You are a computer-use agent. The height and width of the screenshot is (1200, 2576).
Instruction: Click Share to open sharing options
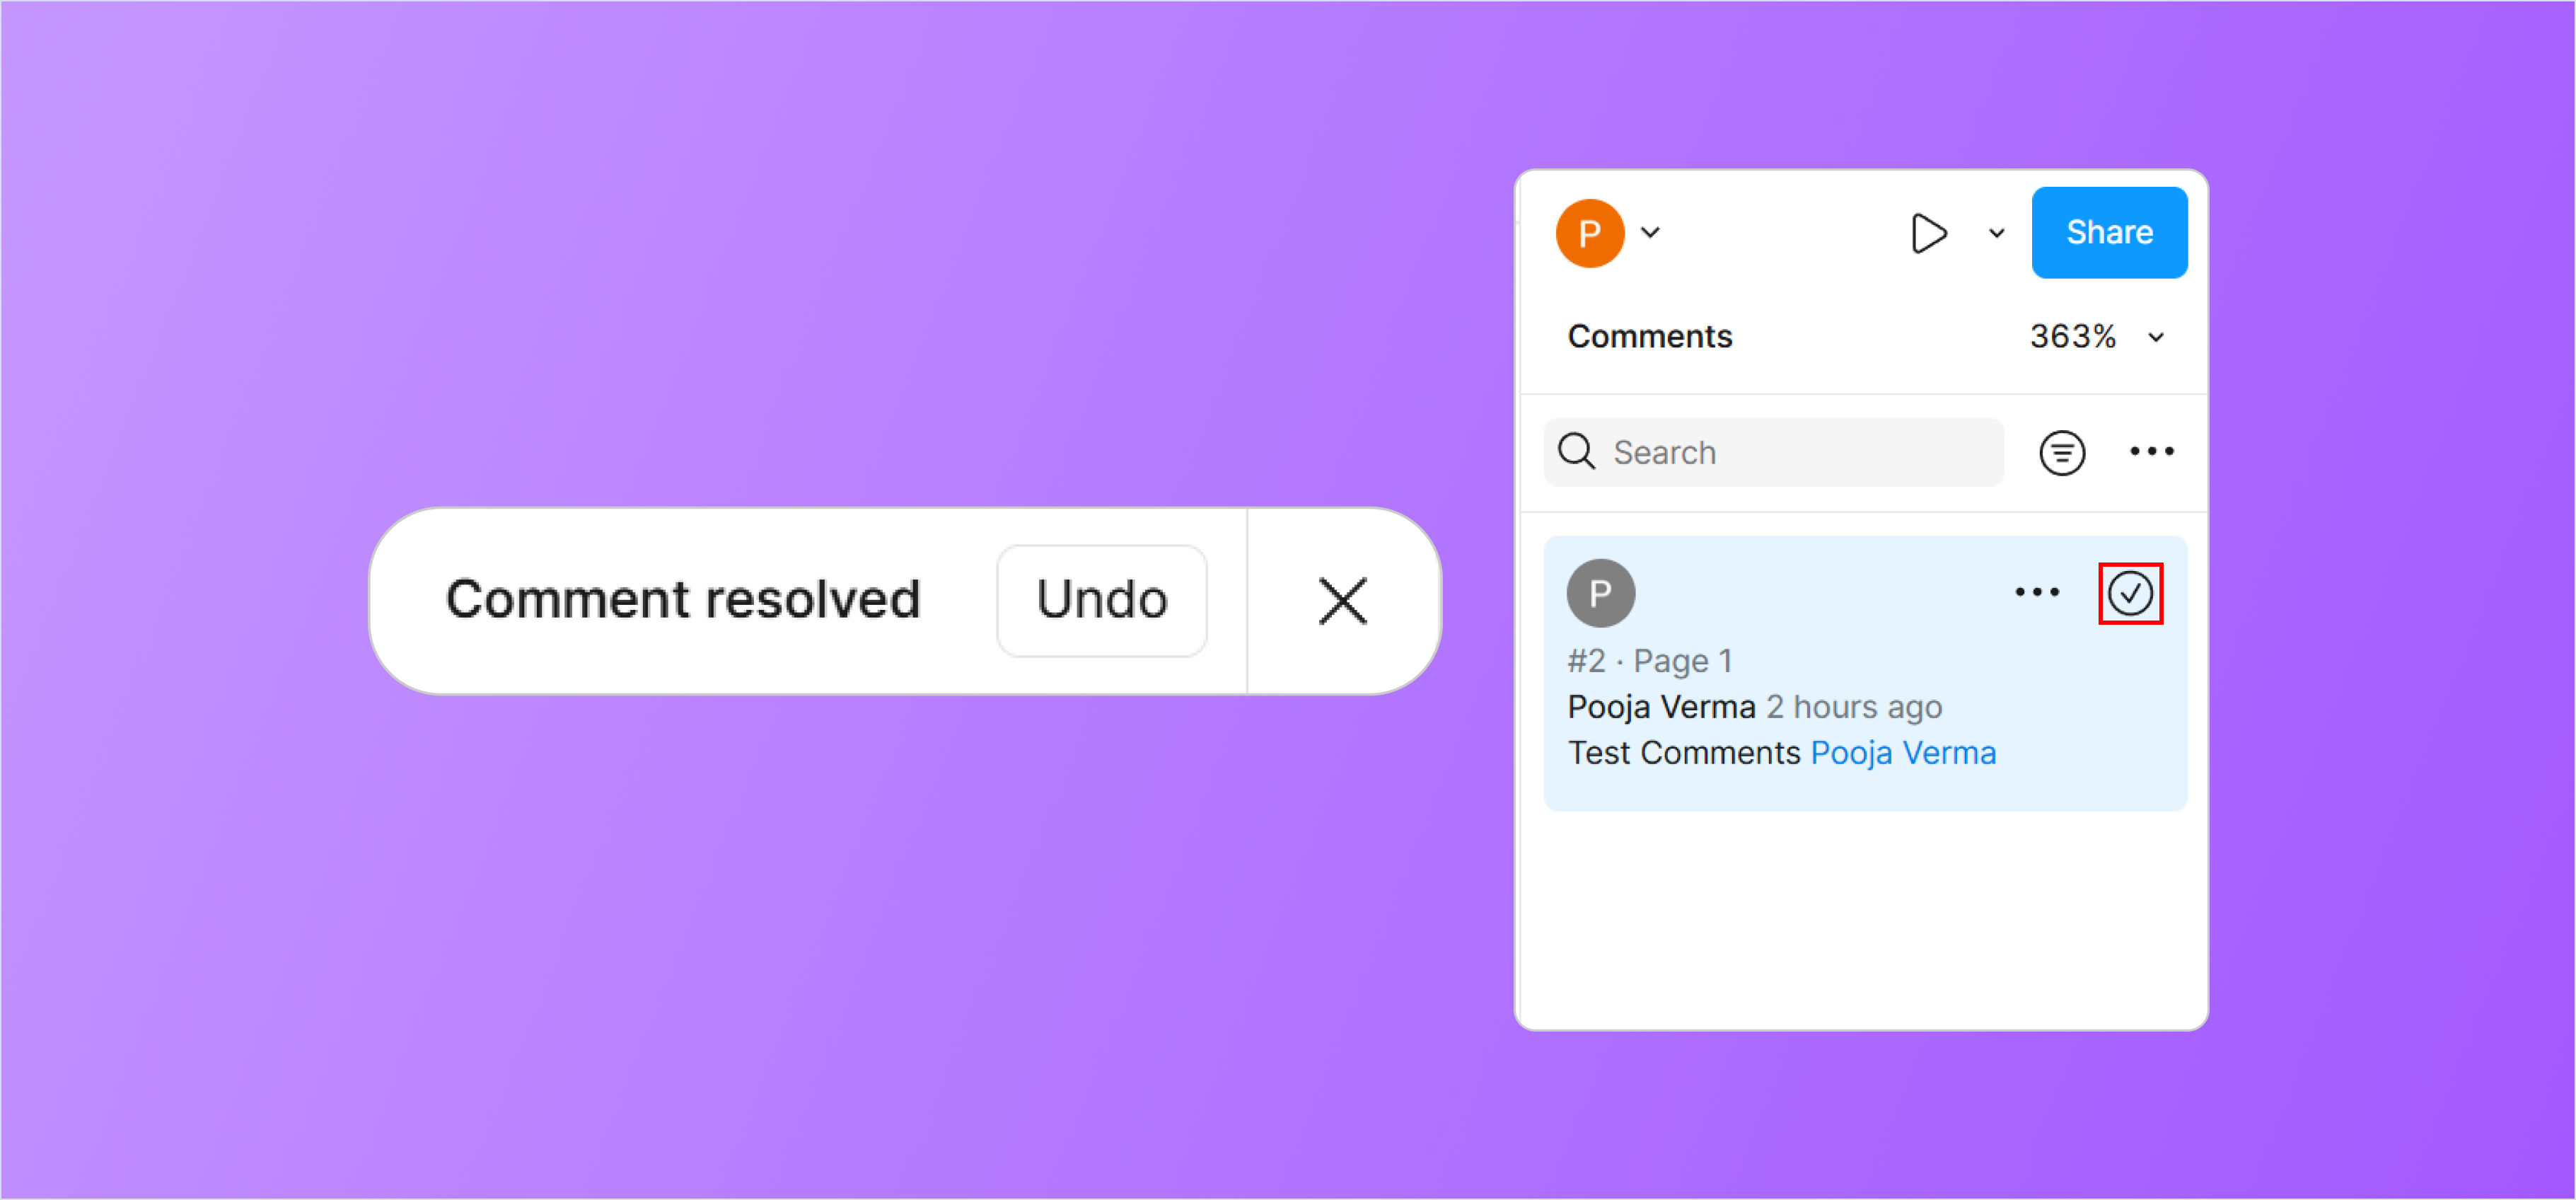(x=2109, y=230)
